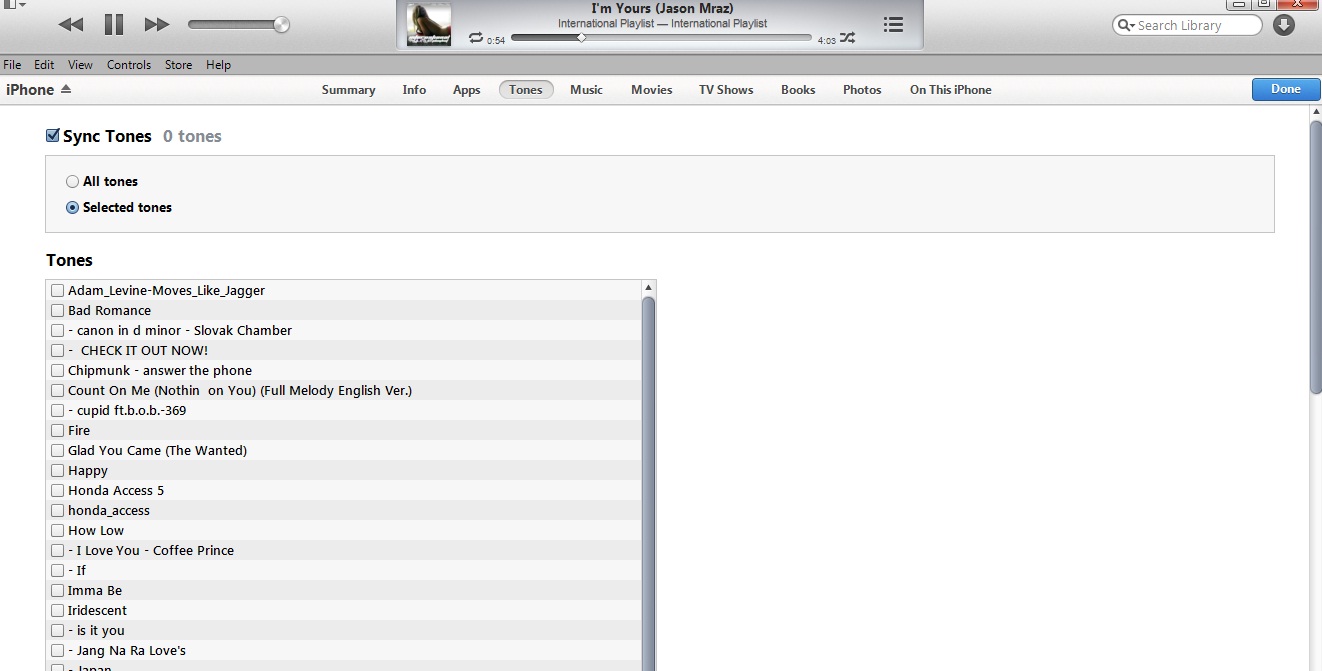1322x671 pixels.
Task: Switch to the Summary tab
Action: click(348, 90)
